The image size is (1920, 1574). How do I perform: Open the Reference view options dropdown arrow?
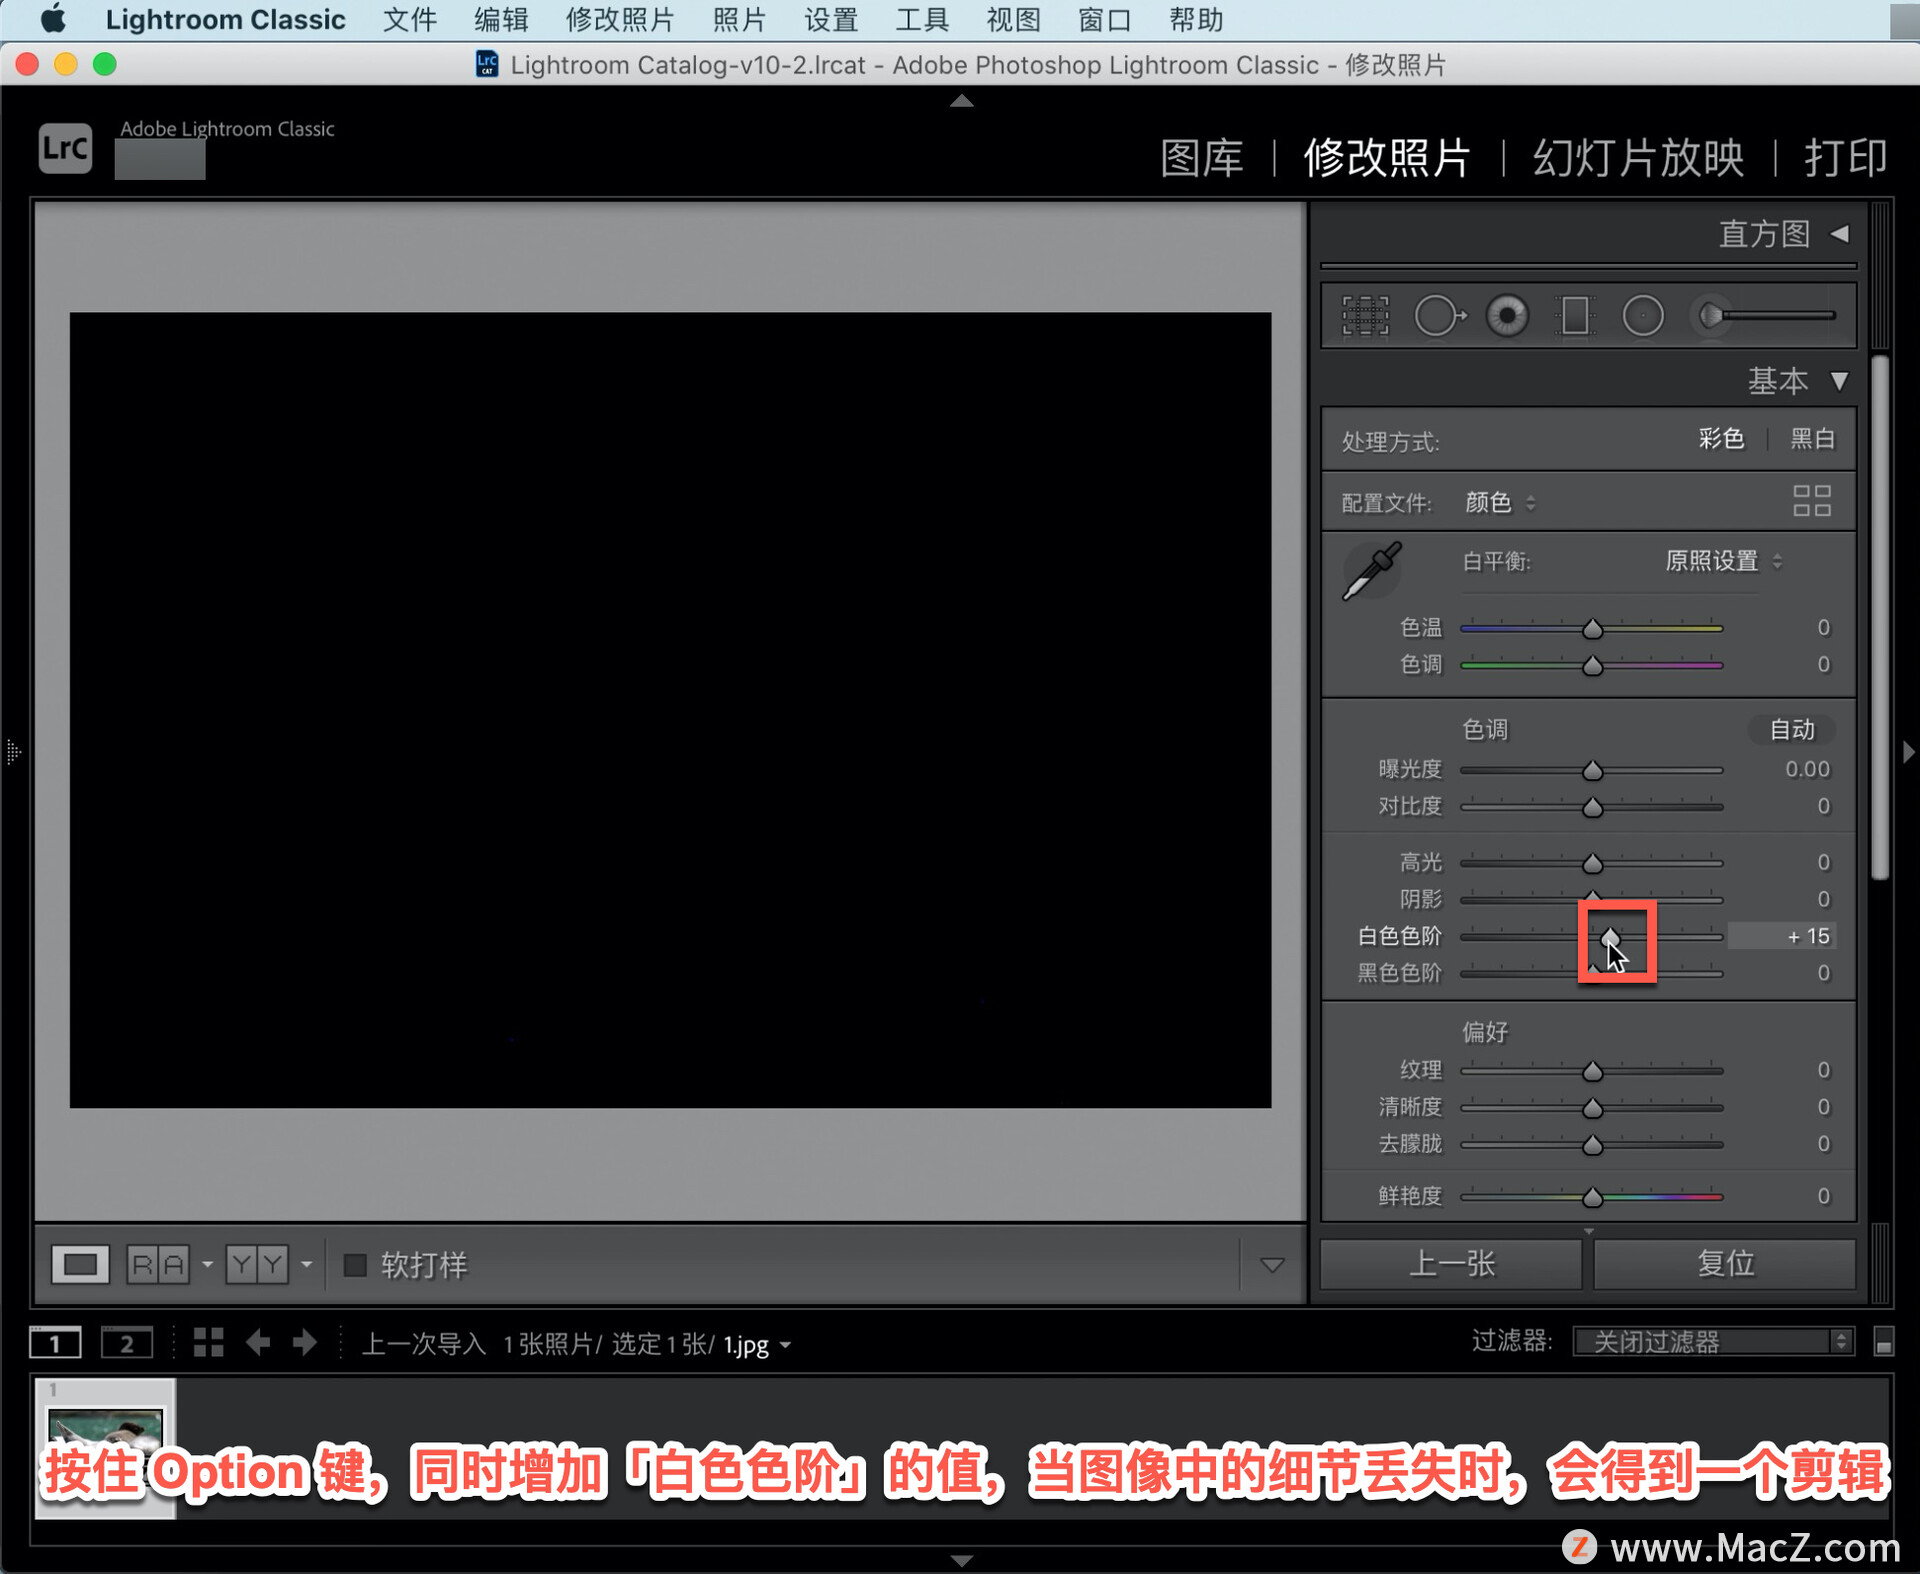point(207,1265)
